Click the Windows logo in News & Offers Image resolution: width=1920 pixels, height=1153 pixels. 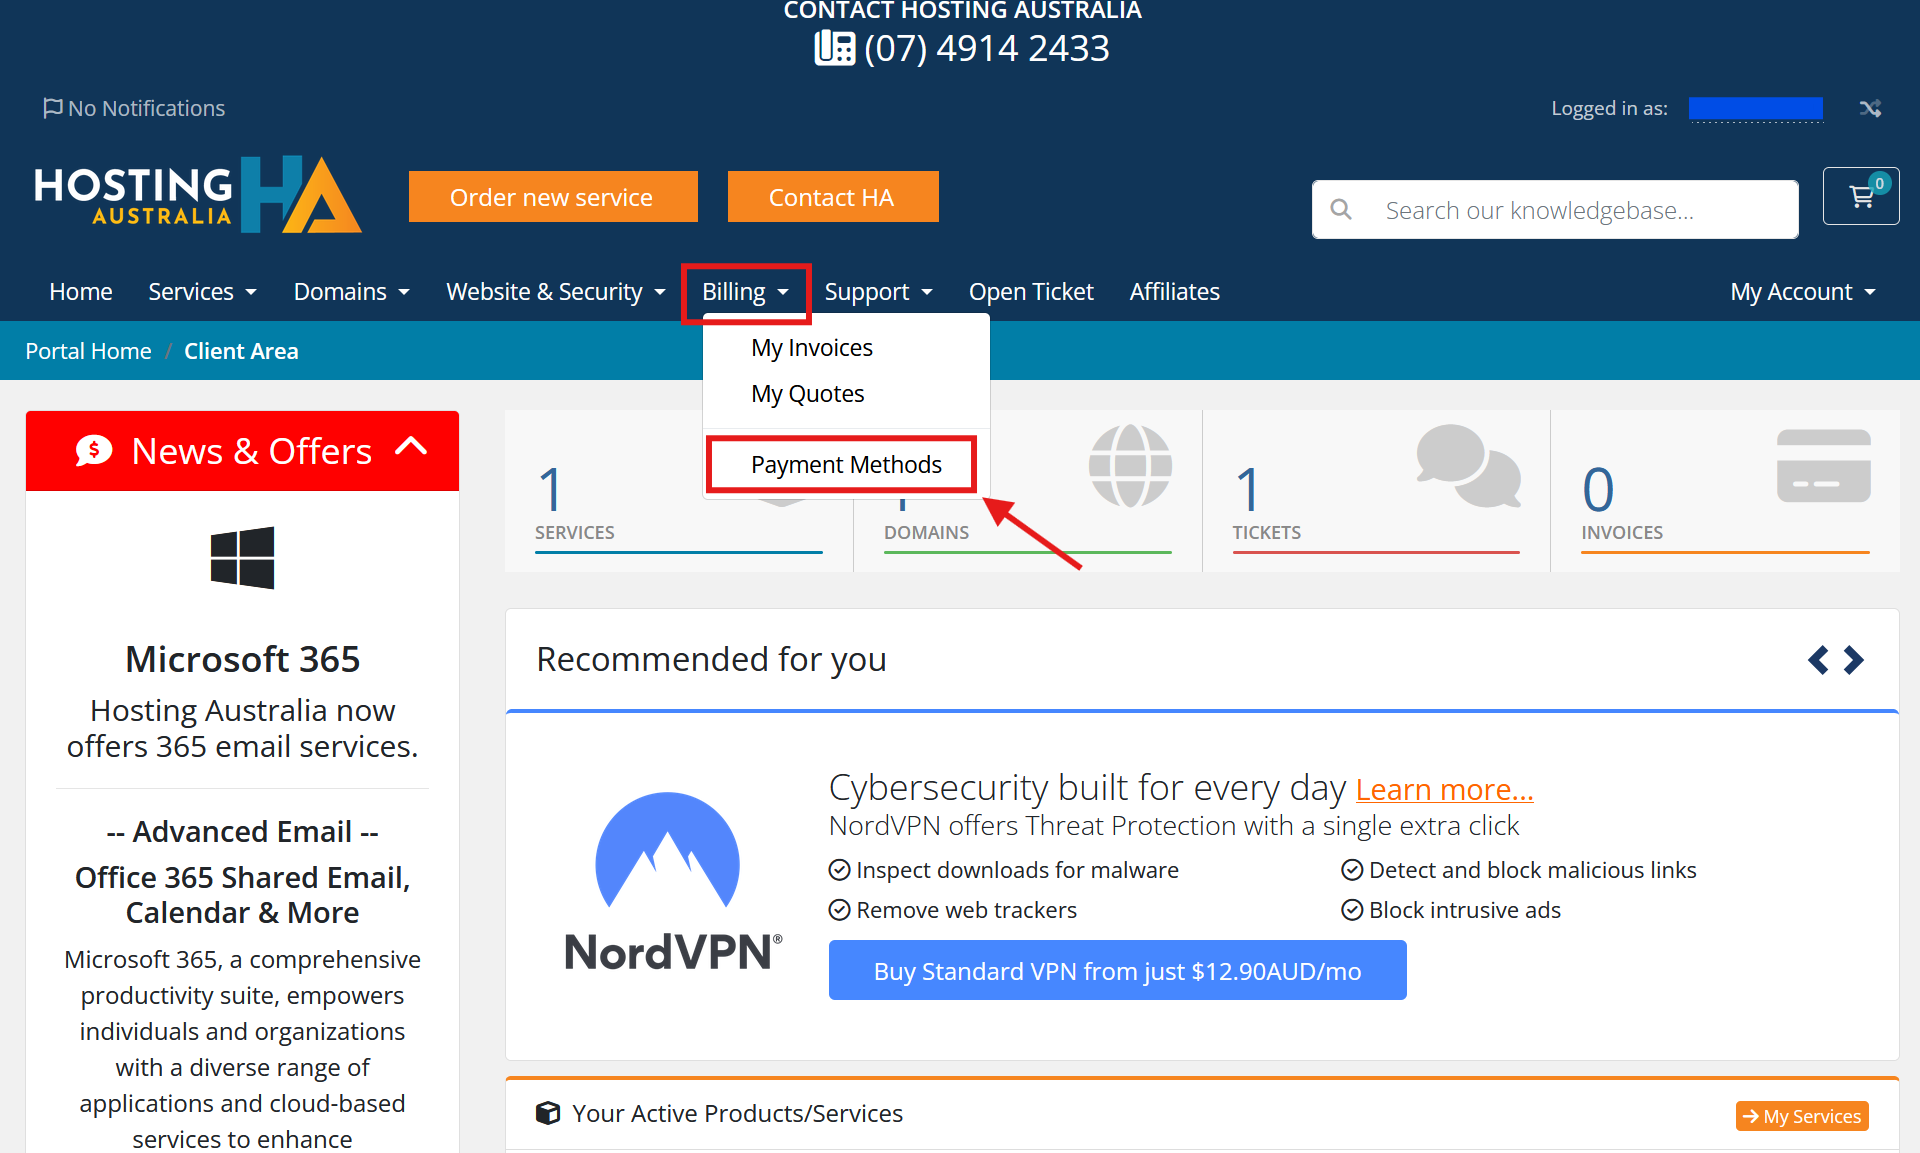coord(243,558)
